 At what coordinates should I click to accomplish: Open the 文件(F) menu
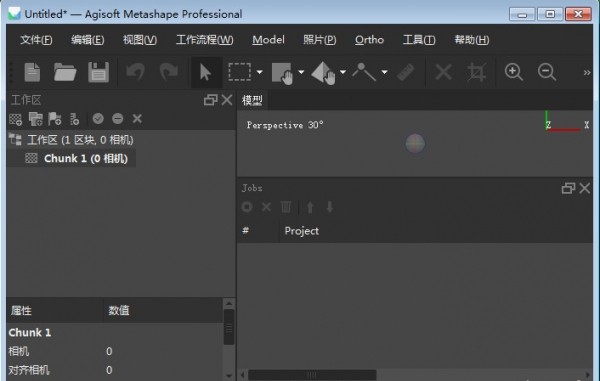pyautogui.click(x=36, y=40)
